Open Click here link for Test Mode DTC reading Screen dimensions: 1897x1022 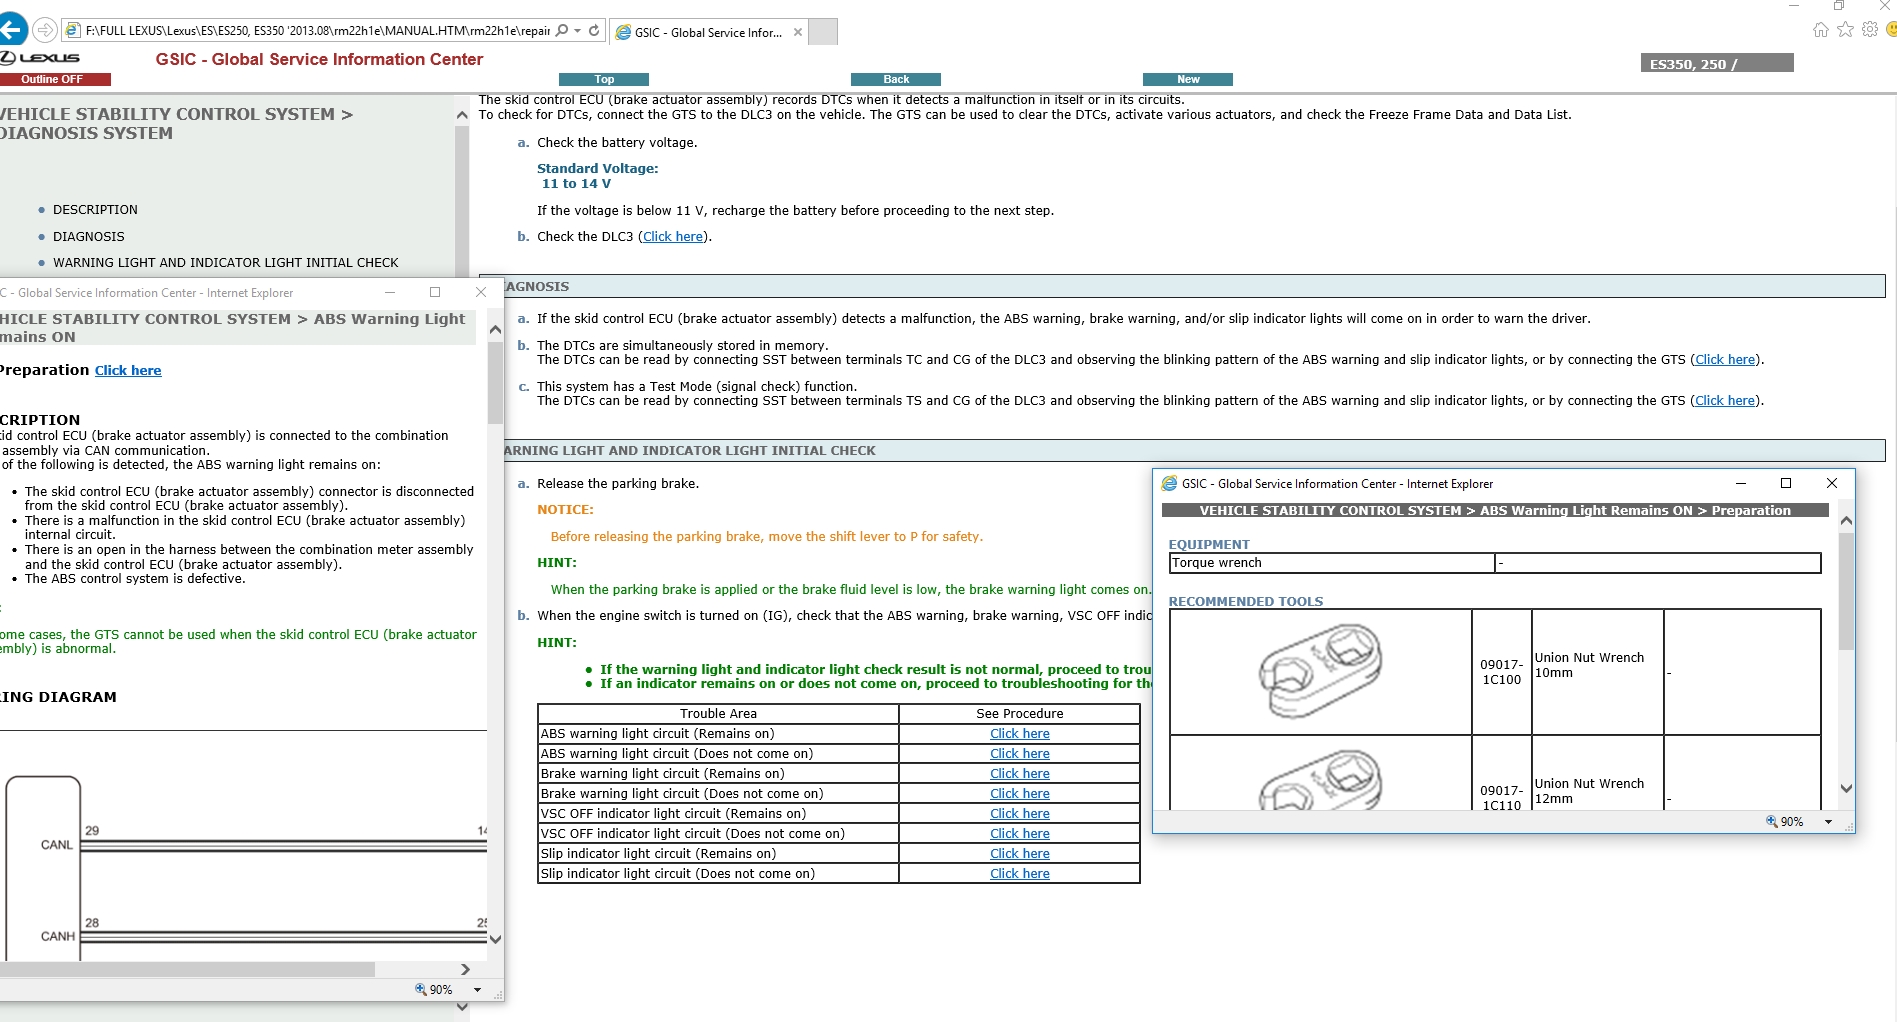click(x=1725, y=401)
